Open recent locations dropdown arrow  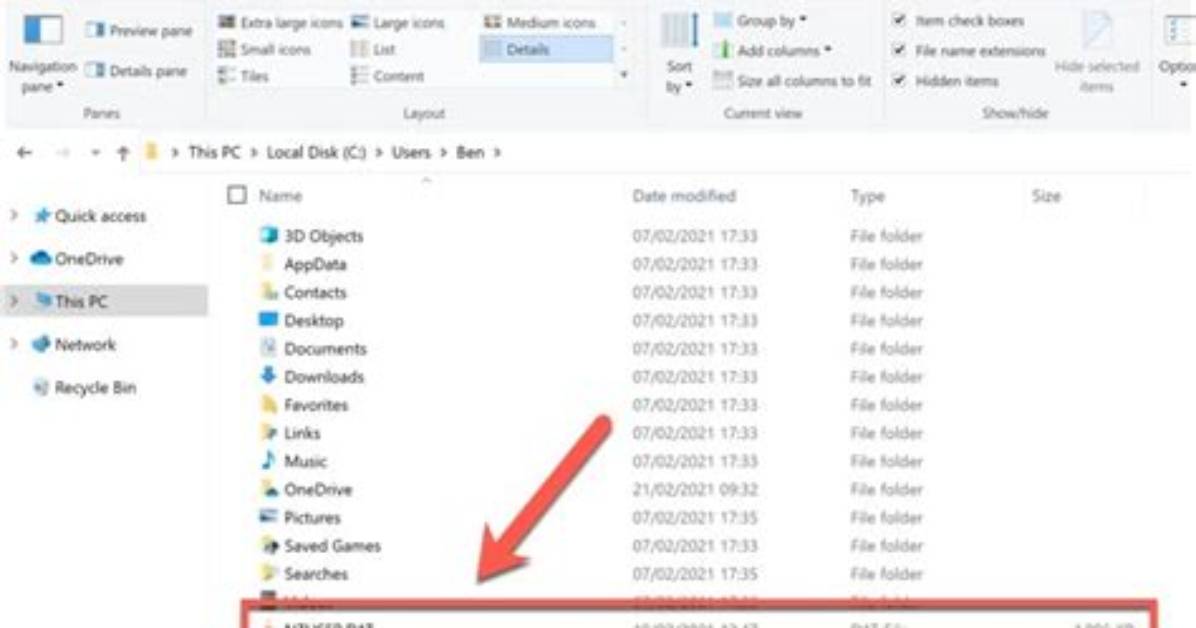[95, 153]
